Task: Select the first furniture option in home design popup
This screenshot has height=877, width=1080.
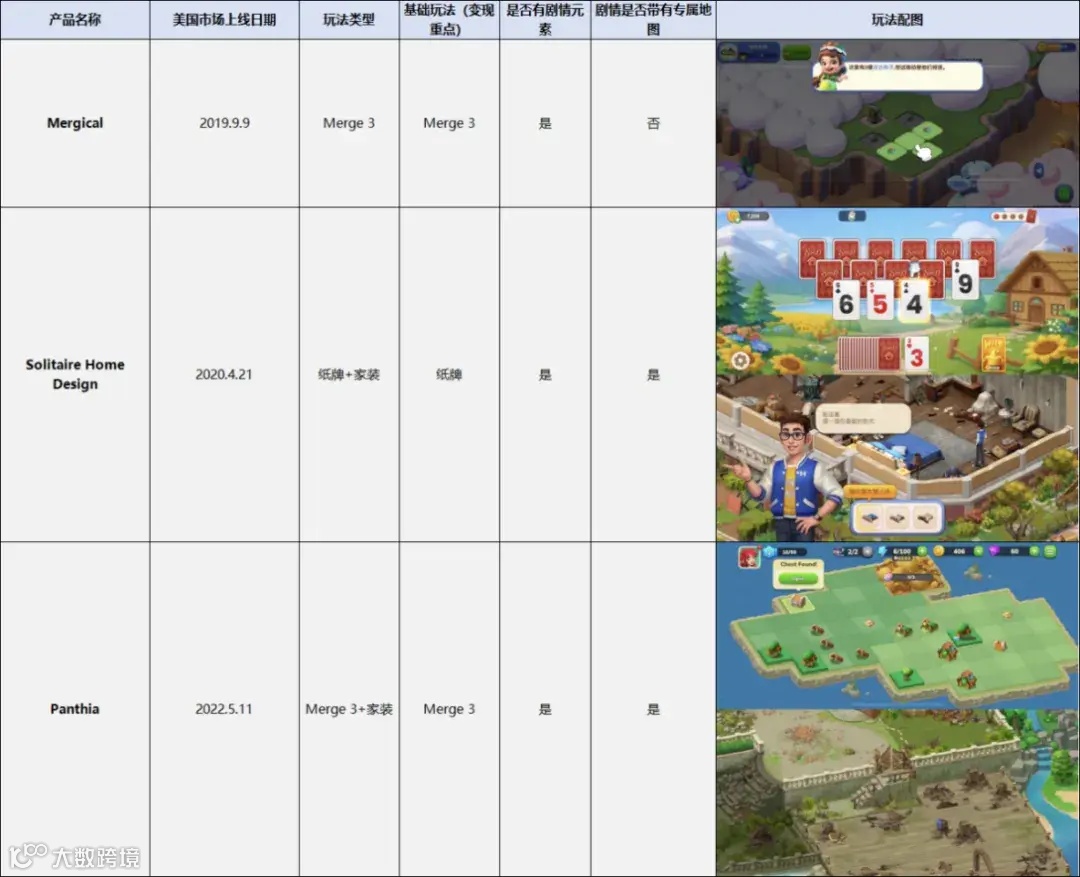Action: click(870, 517)
